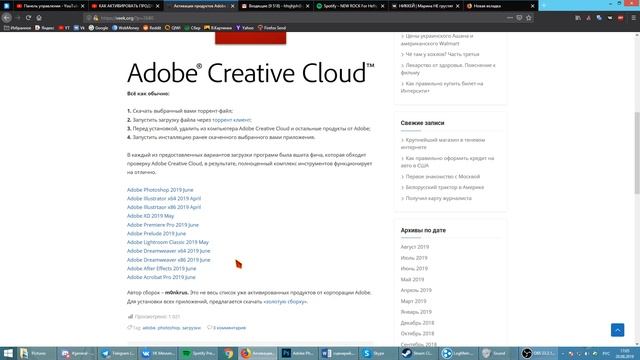Open the Reddit bookmark
Screen dimensions: 640x360
click(x=152, y=28)
